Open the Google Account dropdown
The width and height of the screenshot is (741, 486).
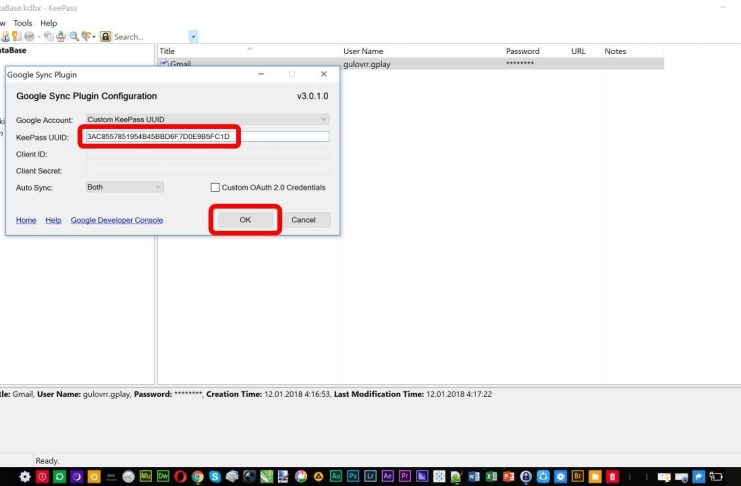coord(207,120)
